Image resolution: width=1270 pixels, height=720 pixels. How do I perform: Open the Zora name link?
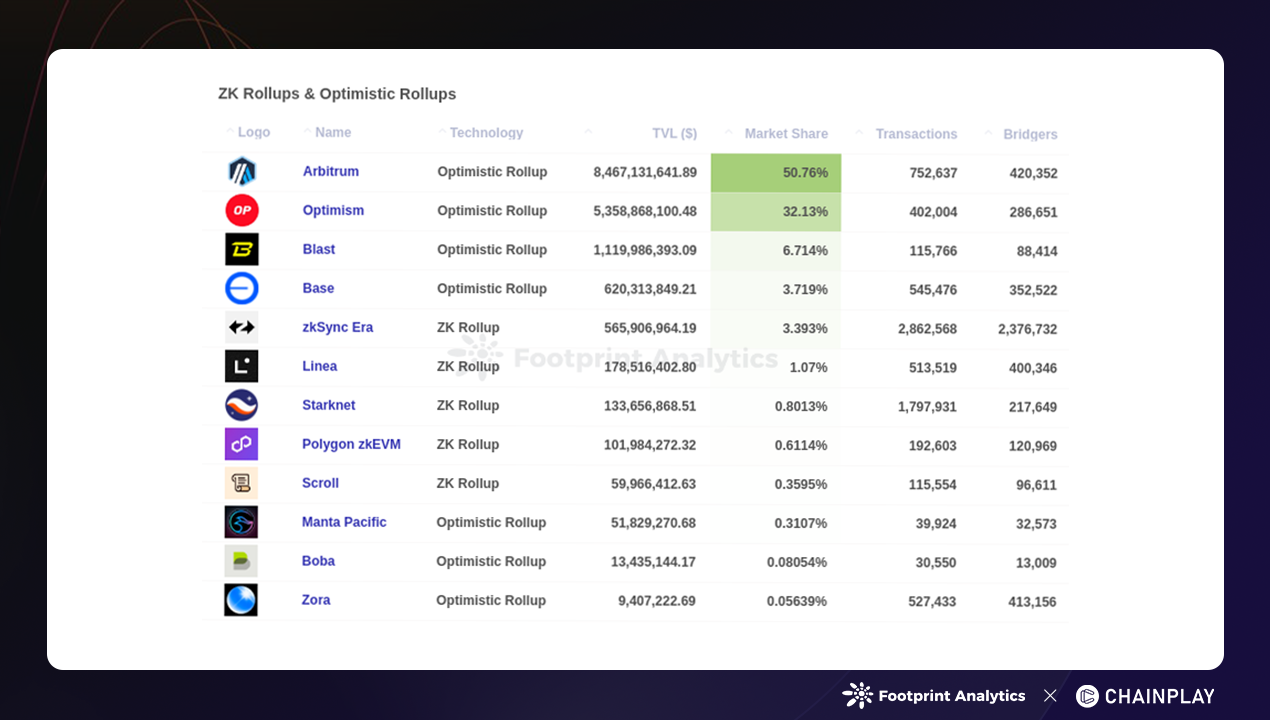[x=316, y=600]
